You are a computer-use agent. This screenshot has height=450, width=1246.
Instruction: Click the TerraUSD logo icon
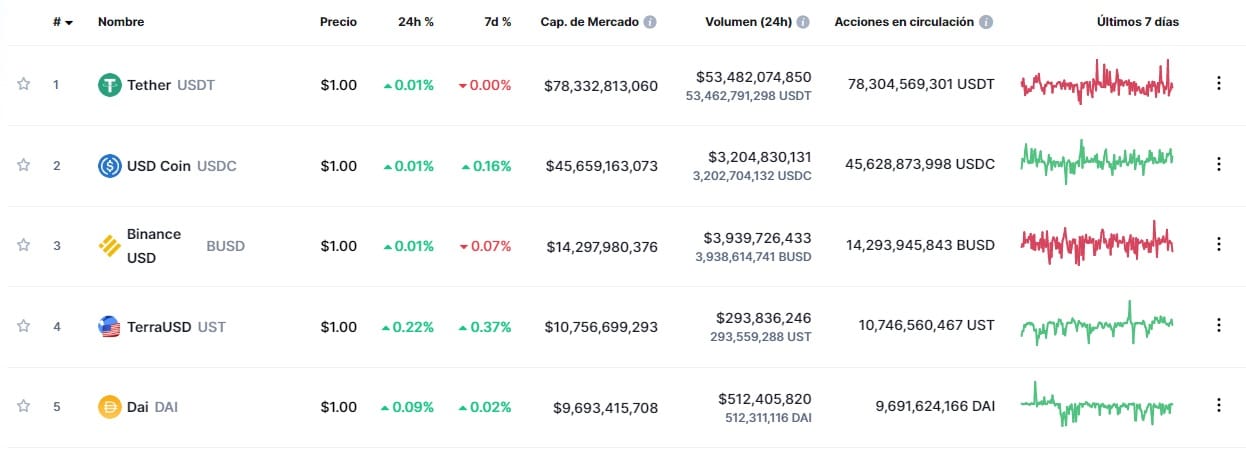tap(109, 327)
